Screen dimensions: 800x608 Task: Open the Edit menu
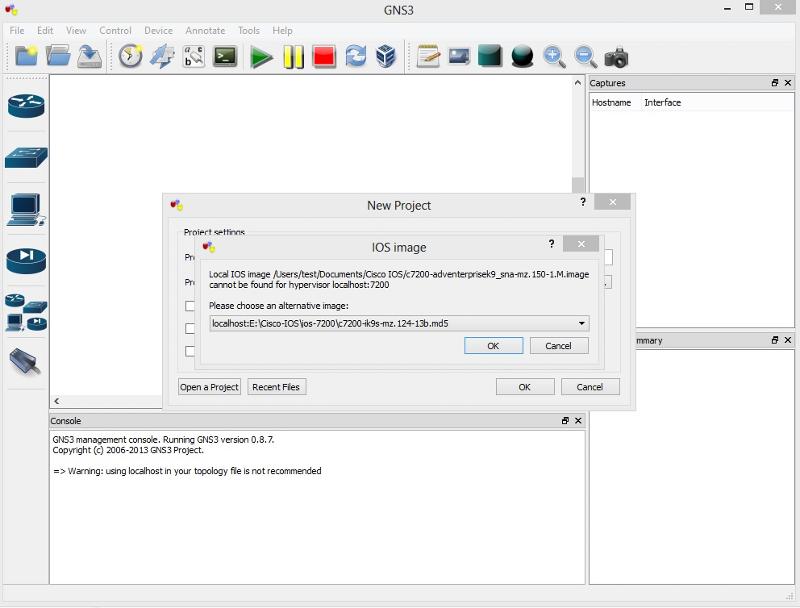point(45,31)
